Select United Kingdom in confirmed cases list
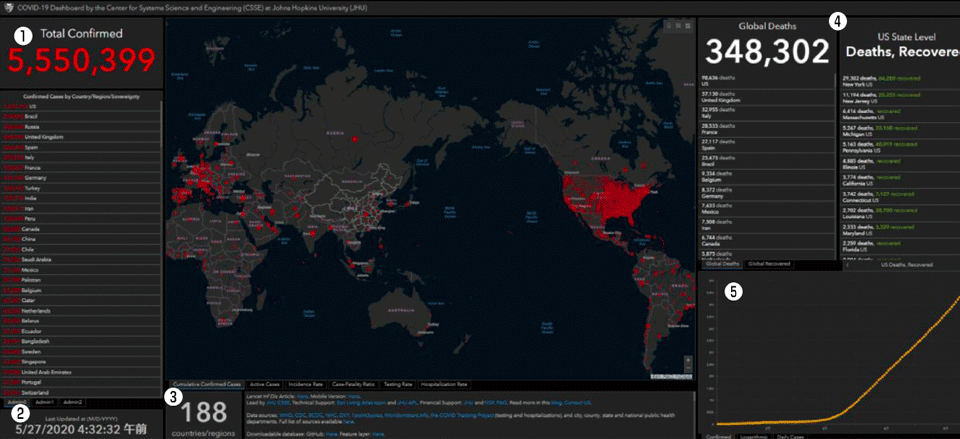960x439 pixels. [81, 137]
